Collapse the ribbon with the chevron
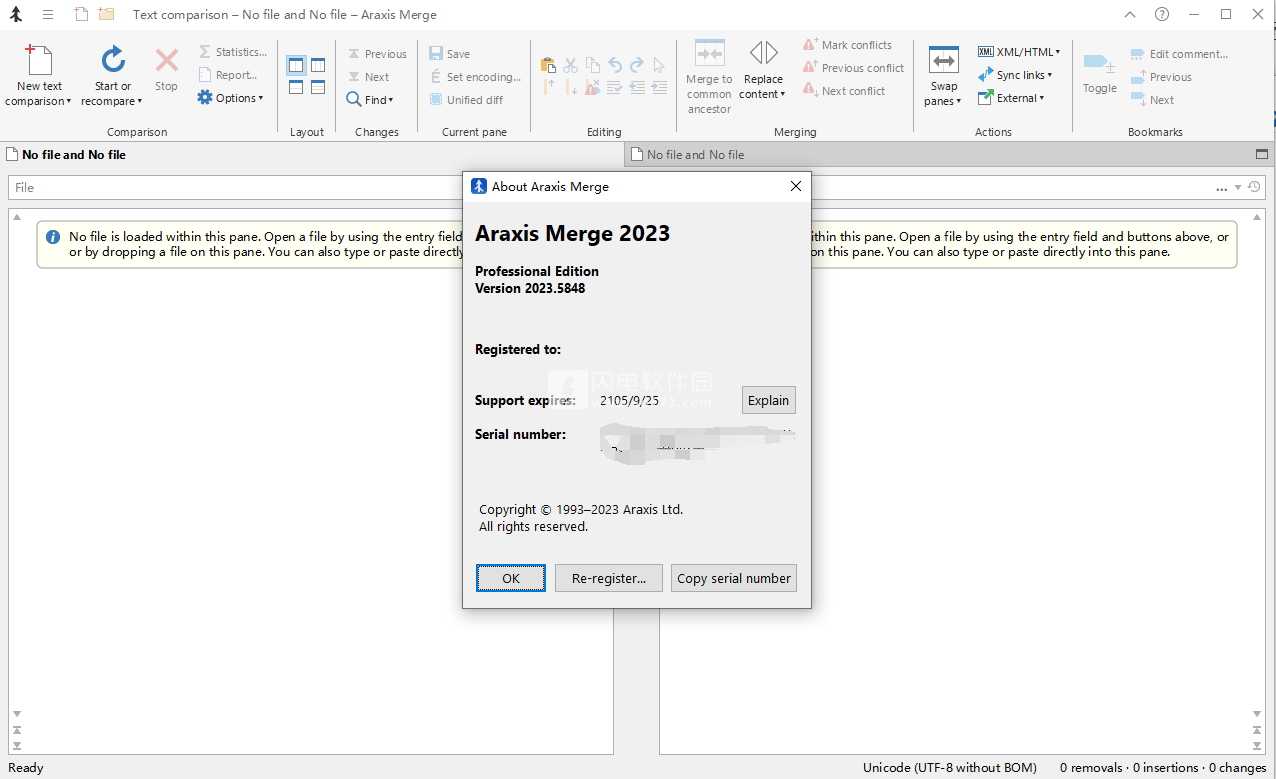Image resolution: width=1276 pixels, height=779 pixels. [1130, 15]
